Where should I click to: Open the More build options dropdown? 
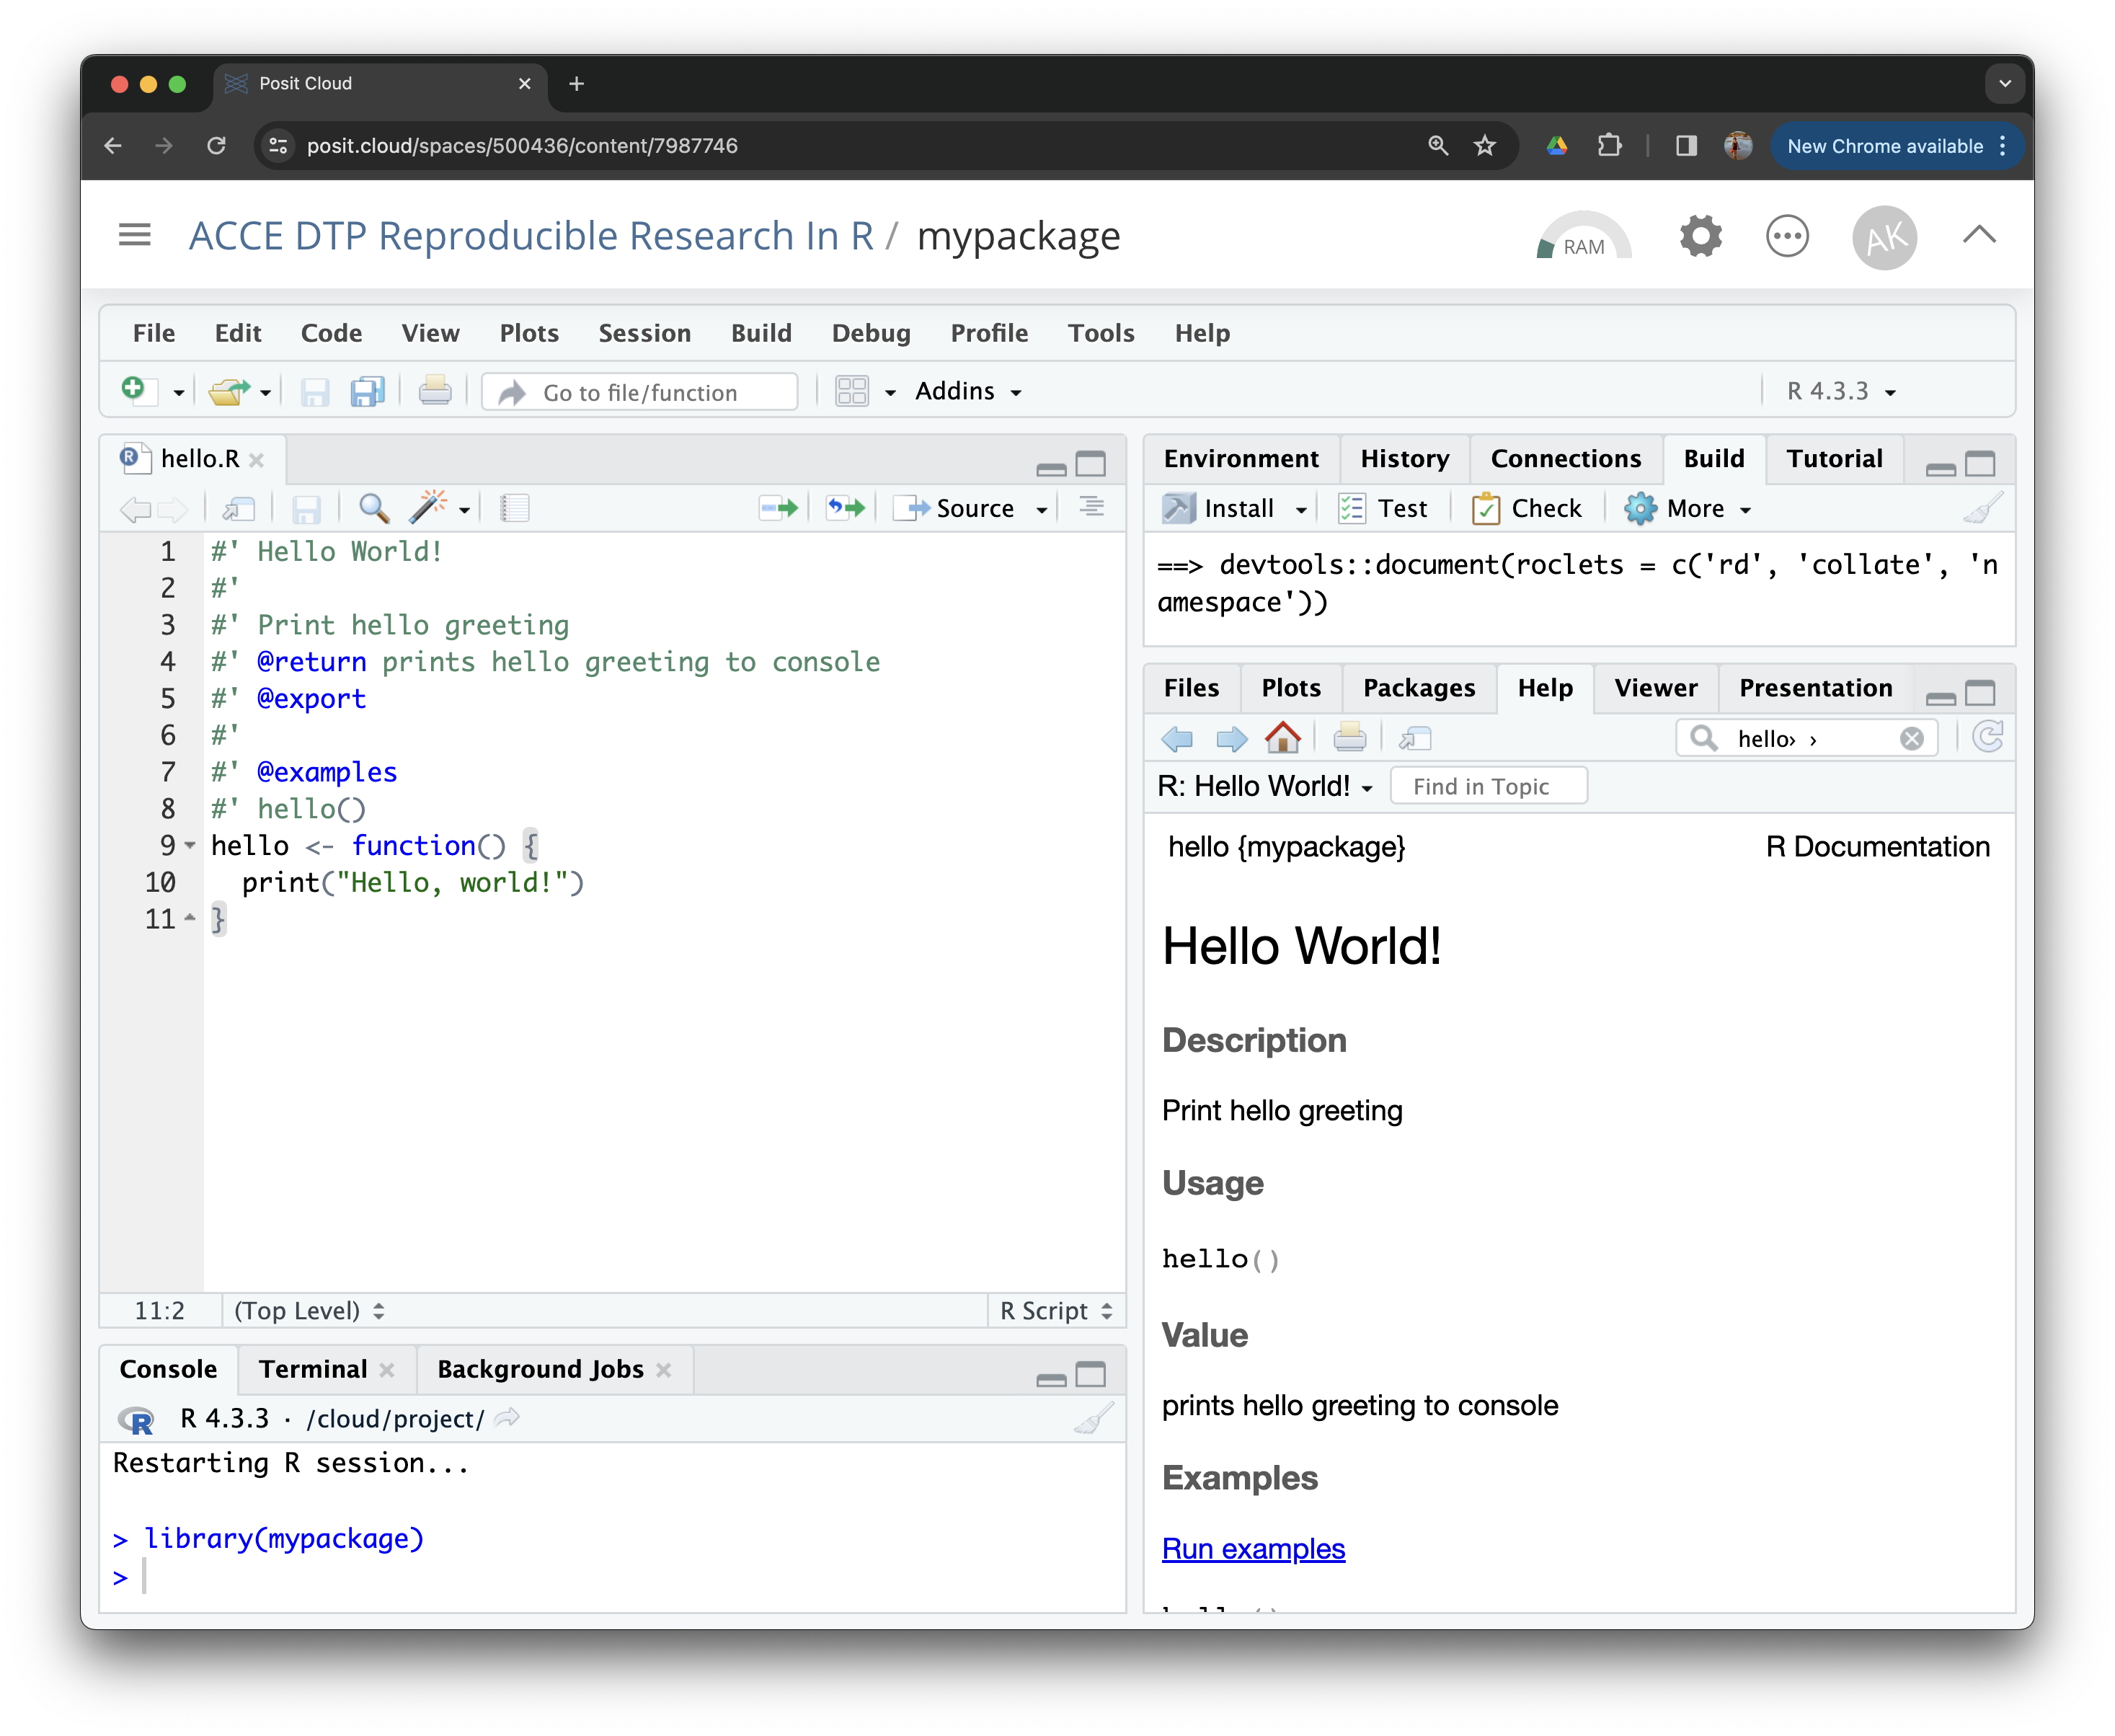pos(1688,508)
